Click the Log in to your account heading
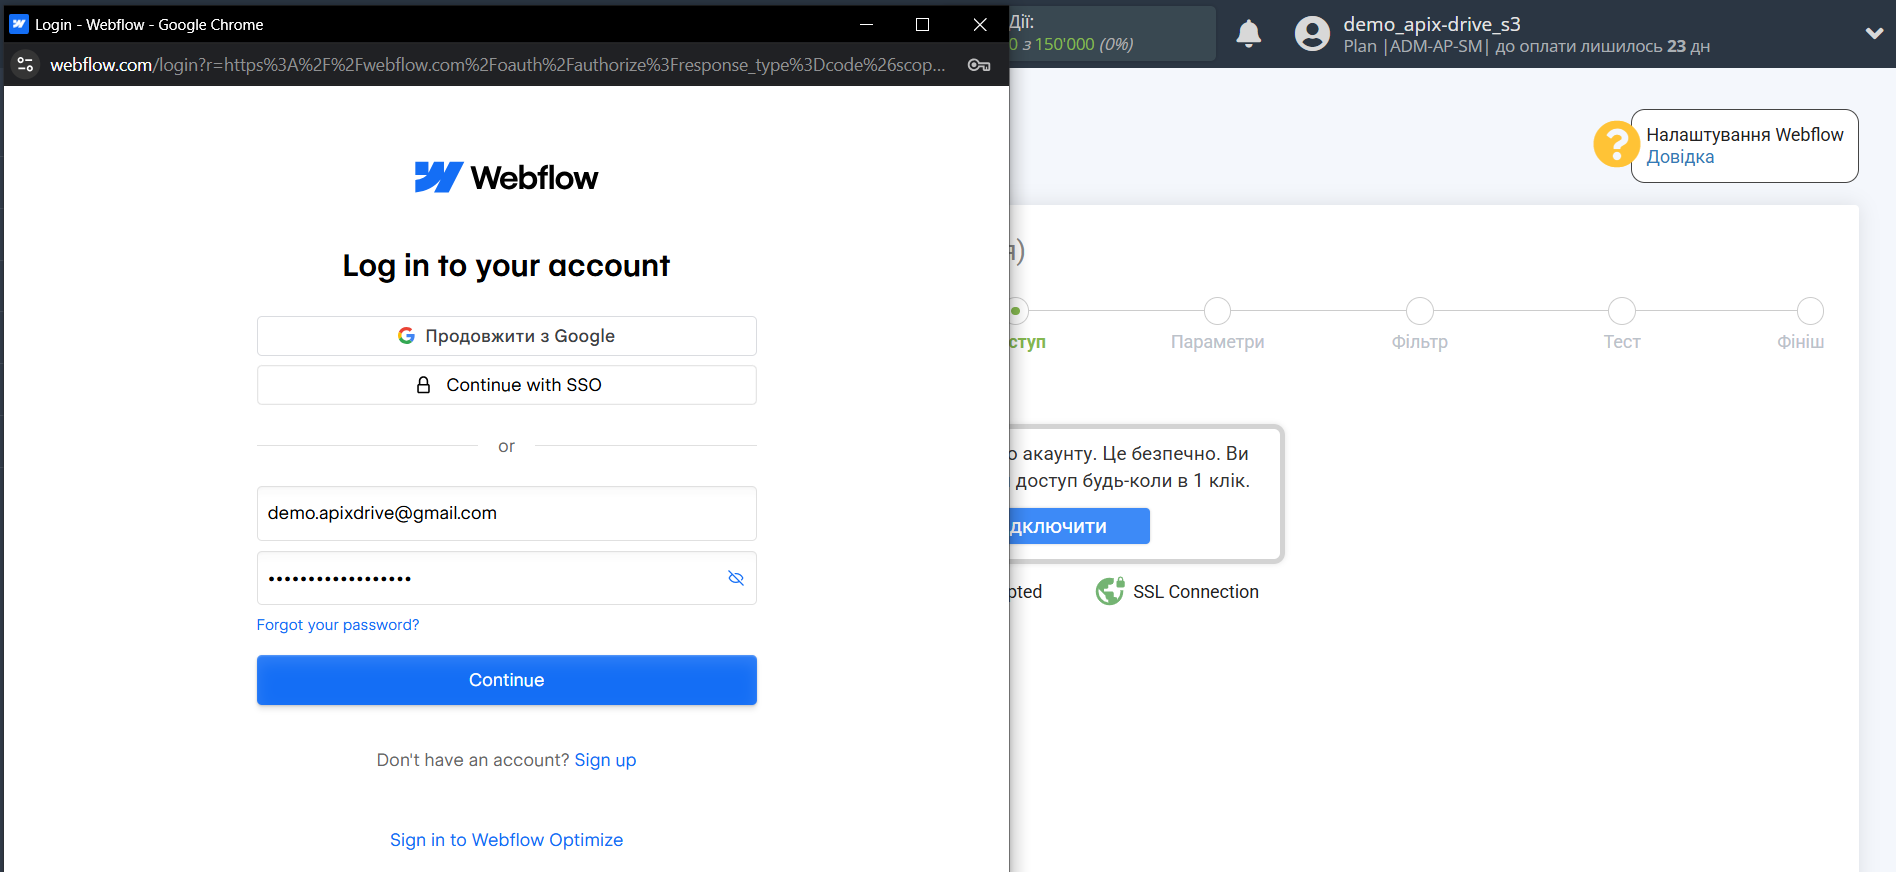This screenshot has width=1896, height=872. 506,266
